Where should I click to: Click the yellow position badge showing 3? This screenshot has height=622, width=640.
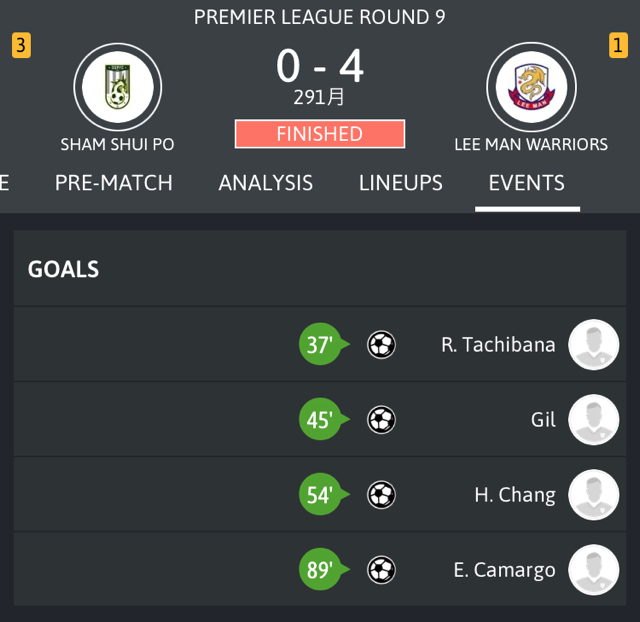point(21,46)
